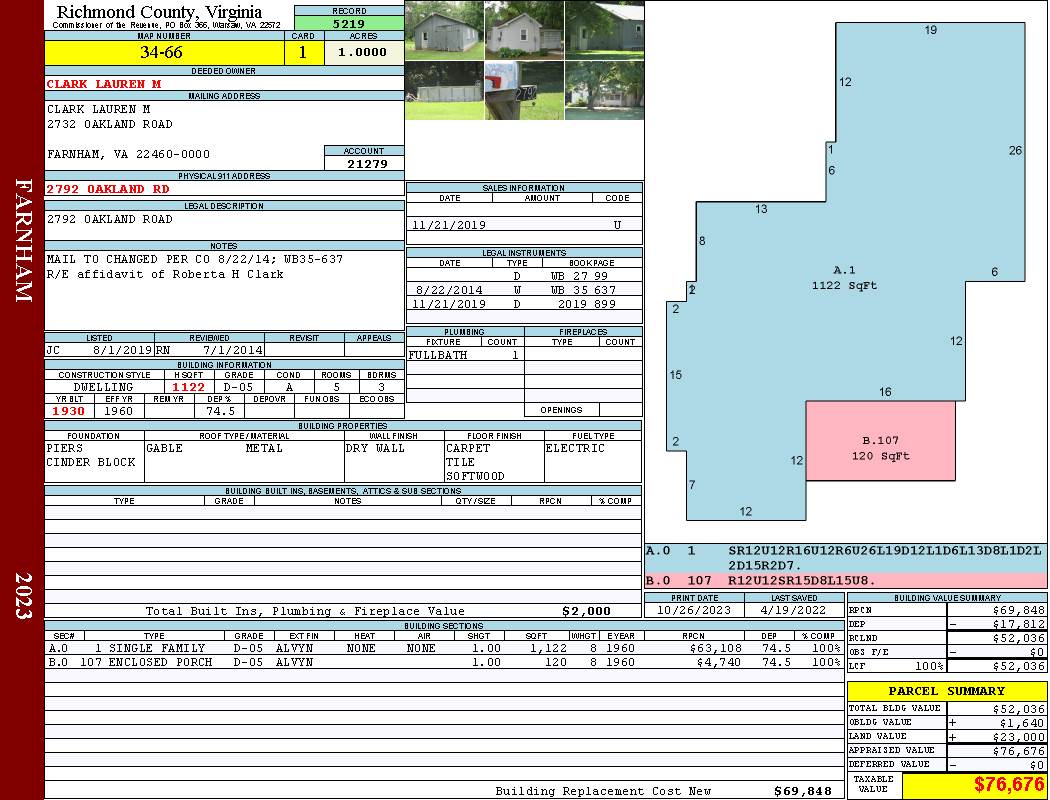1050x800 pixels.
Task: Select the WB 35 637 legal instrument row
Action: click(524, 290)
